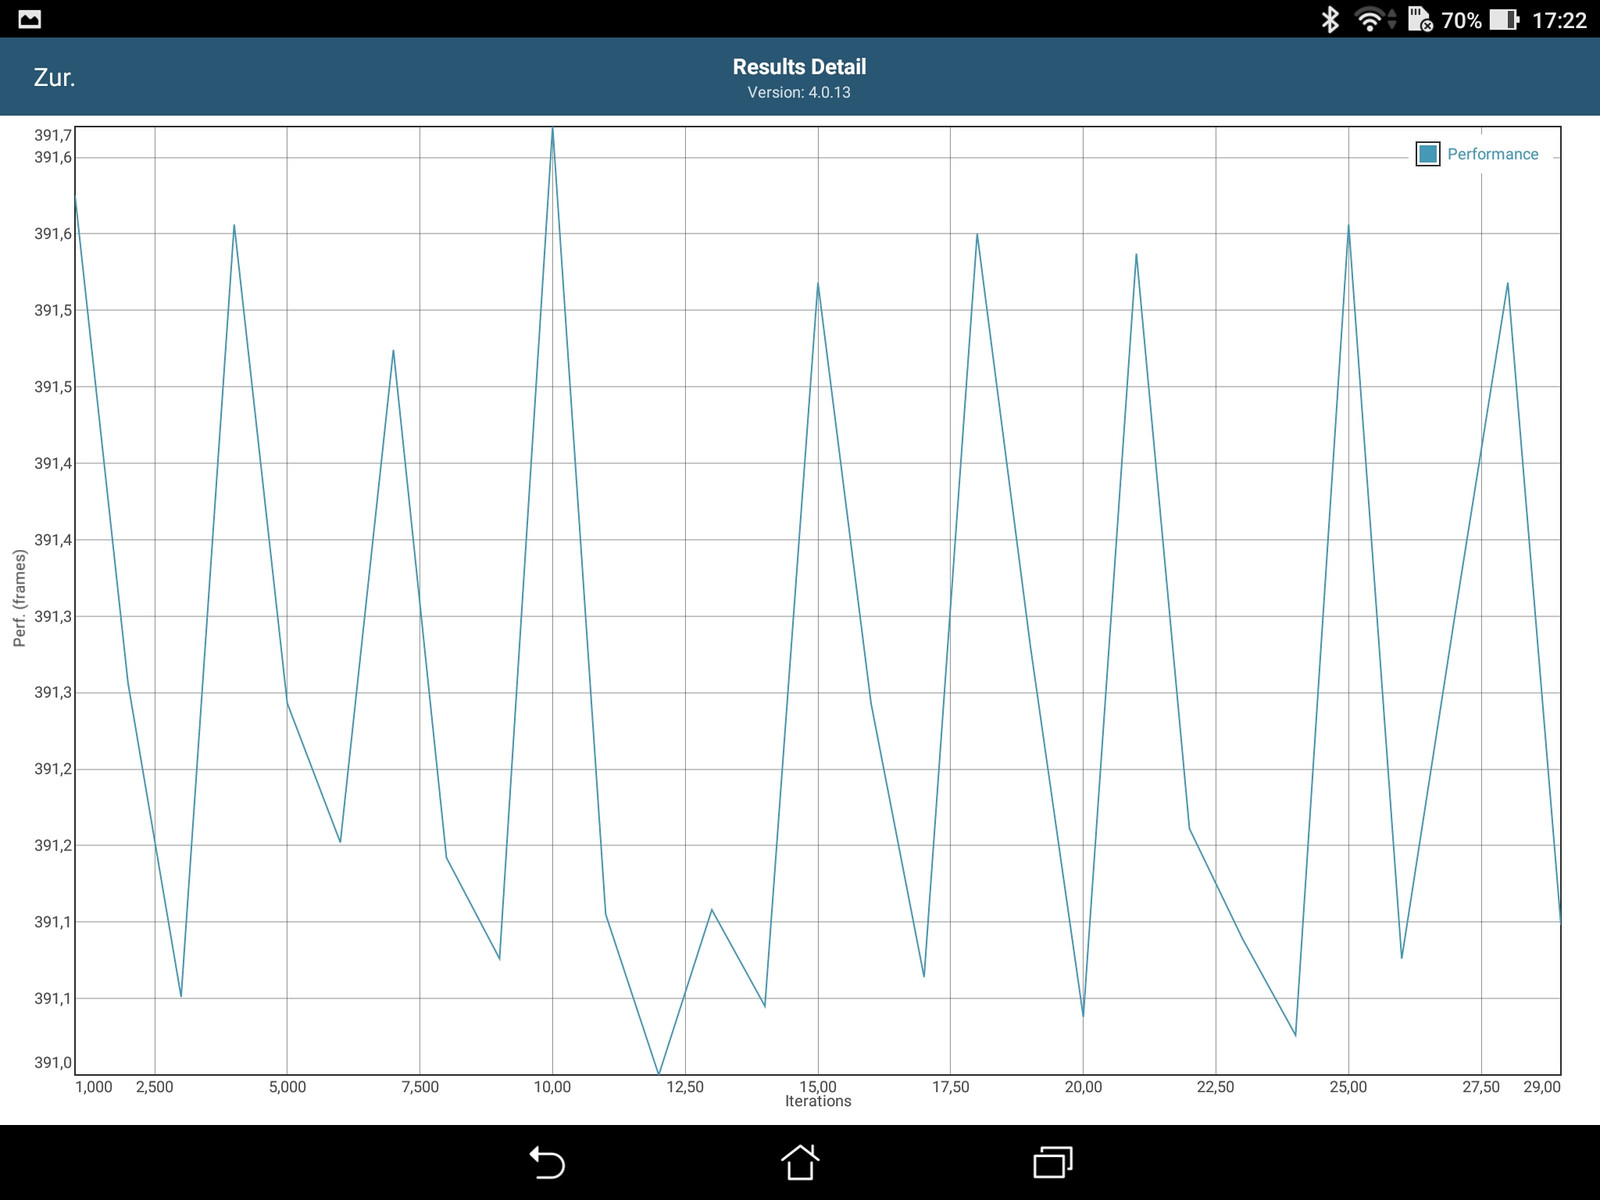Tap the SD card status icon

pyautogui.click(x=1420, y=19)
